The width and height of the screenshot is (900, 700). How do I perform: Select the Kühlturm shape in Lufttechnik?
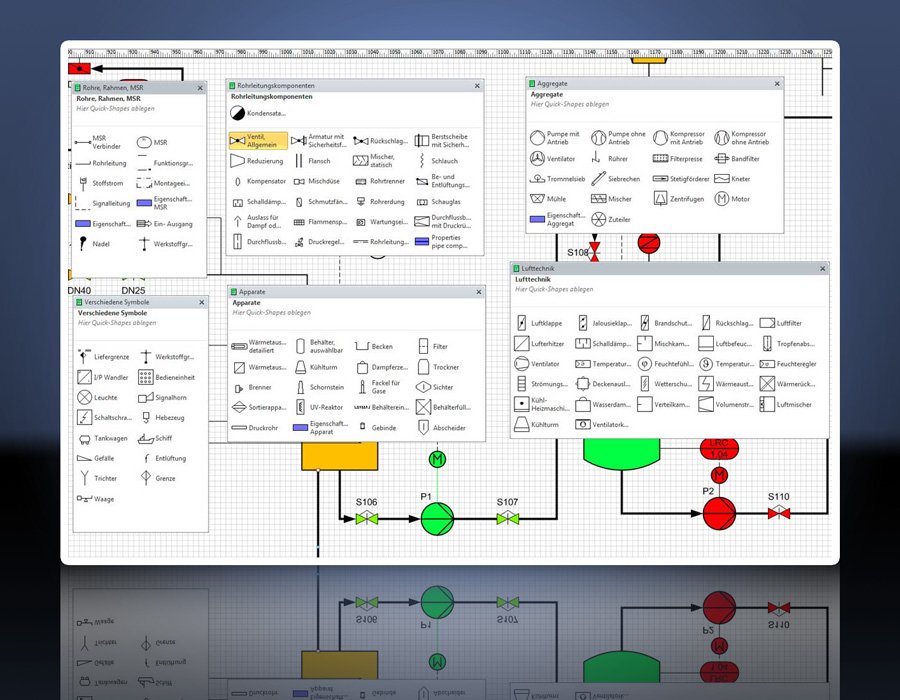536,425
